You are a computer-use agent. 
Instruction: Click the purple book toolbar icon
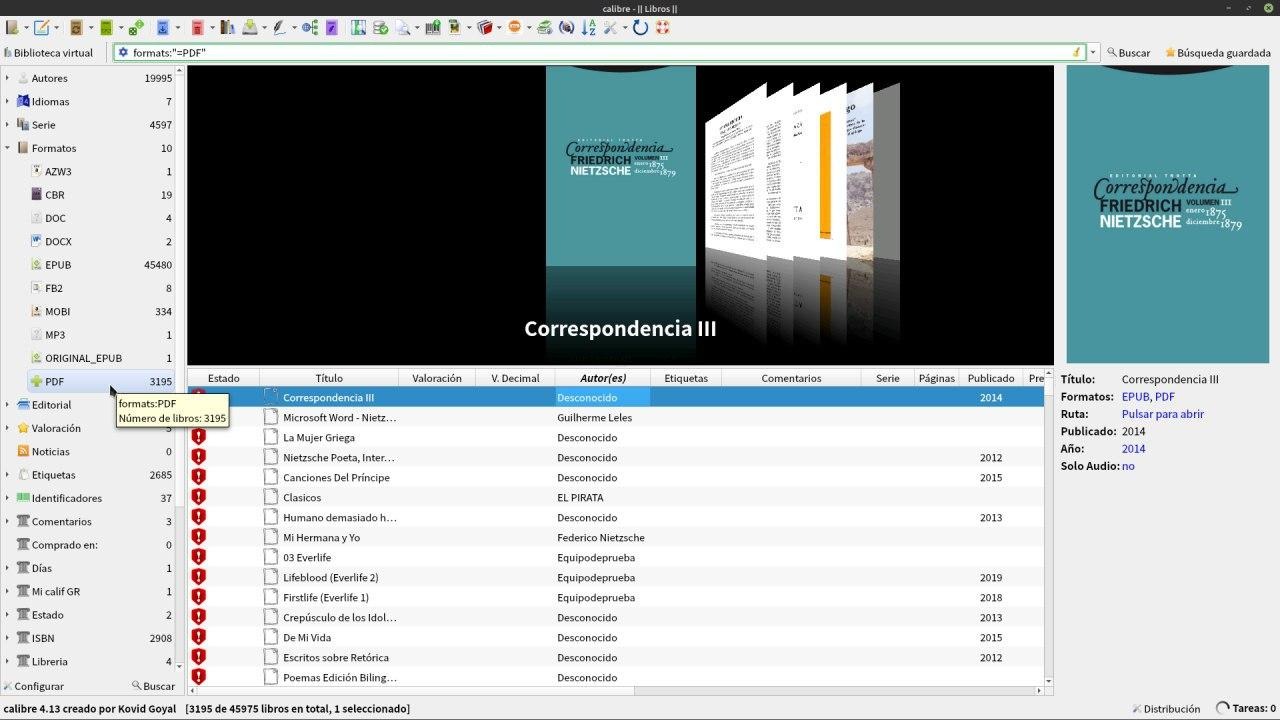pos(331,27)
